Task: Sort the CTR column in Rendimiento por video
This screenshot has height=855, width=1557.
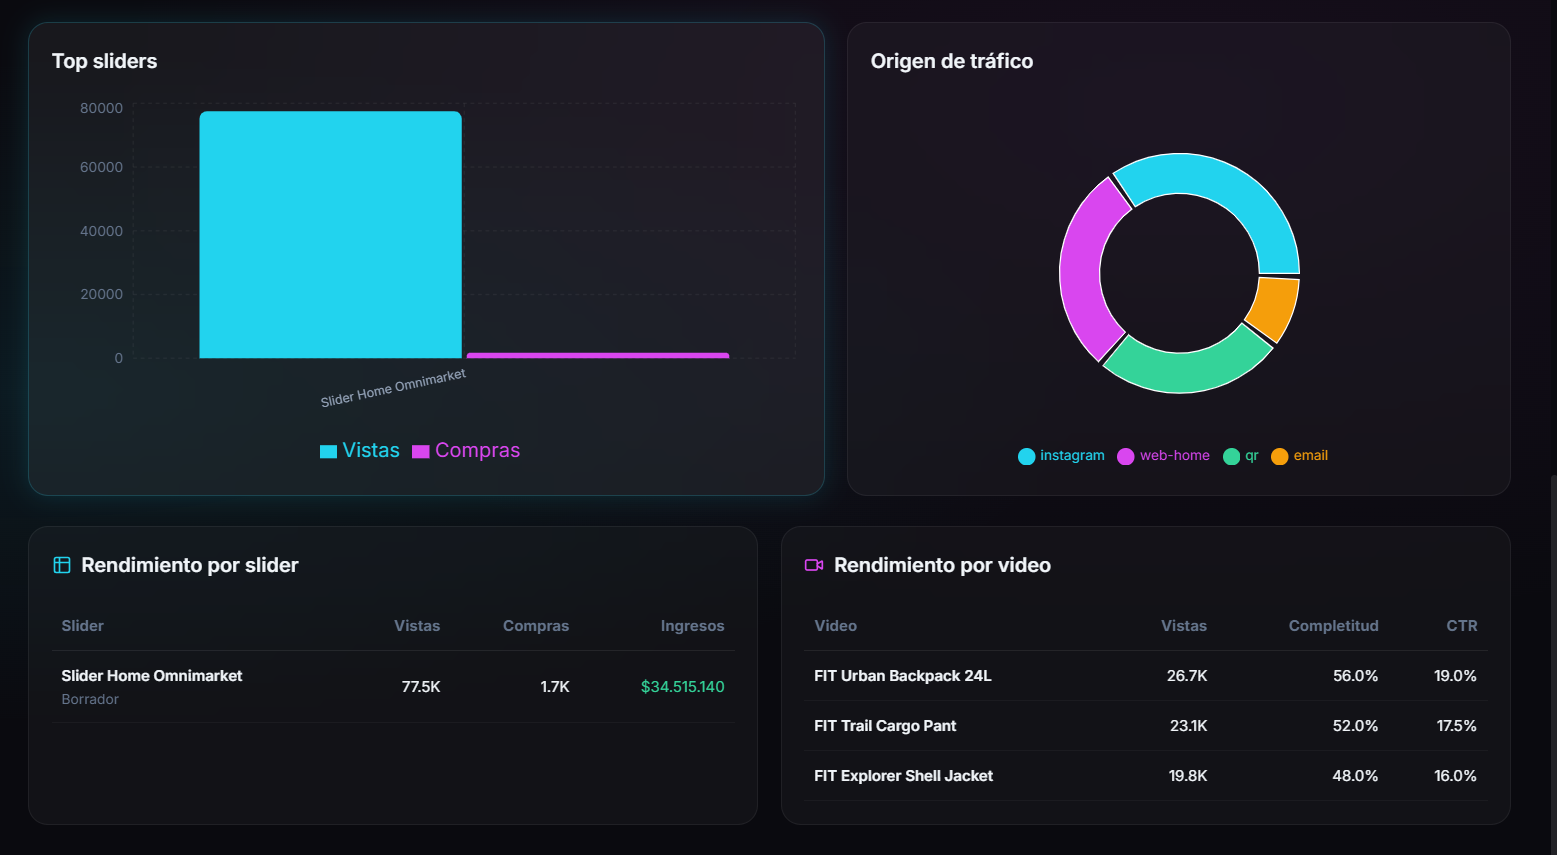Action: [1461, 625]
